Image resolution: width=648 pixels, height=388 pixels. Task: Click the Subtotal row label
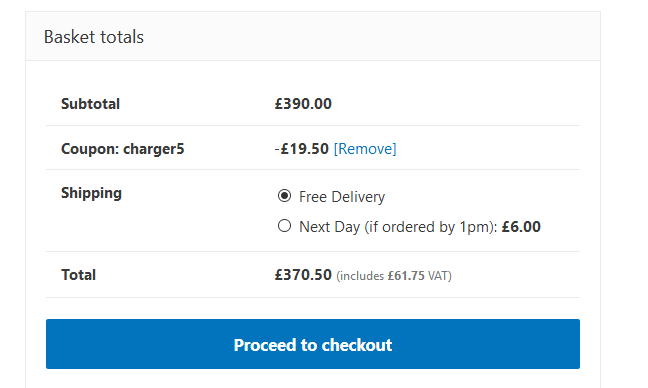coord(91,104)
